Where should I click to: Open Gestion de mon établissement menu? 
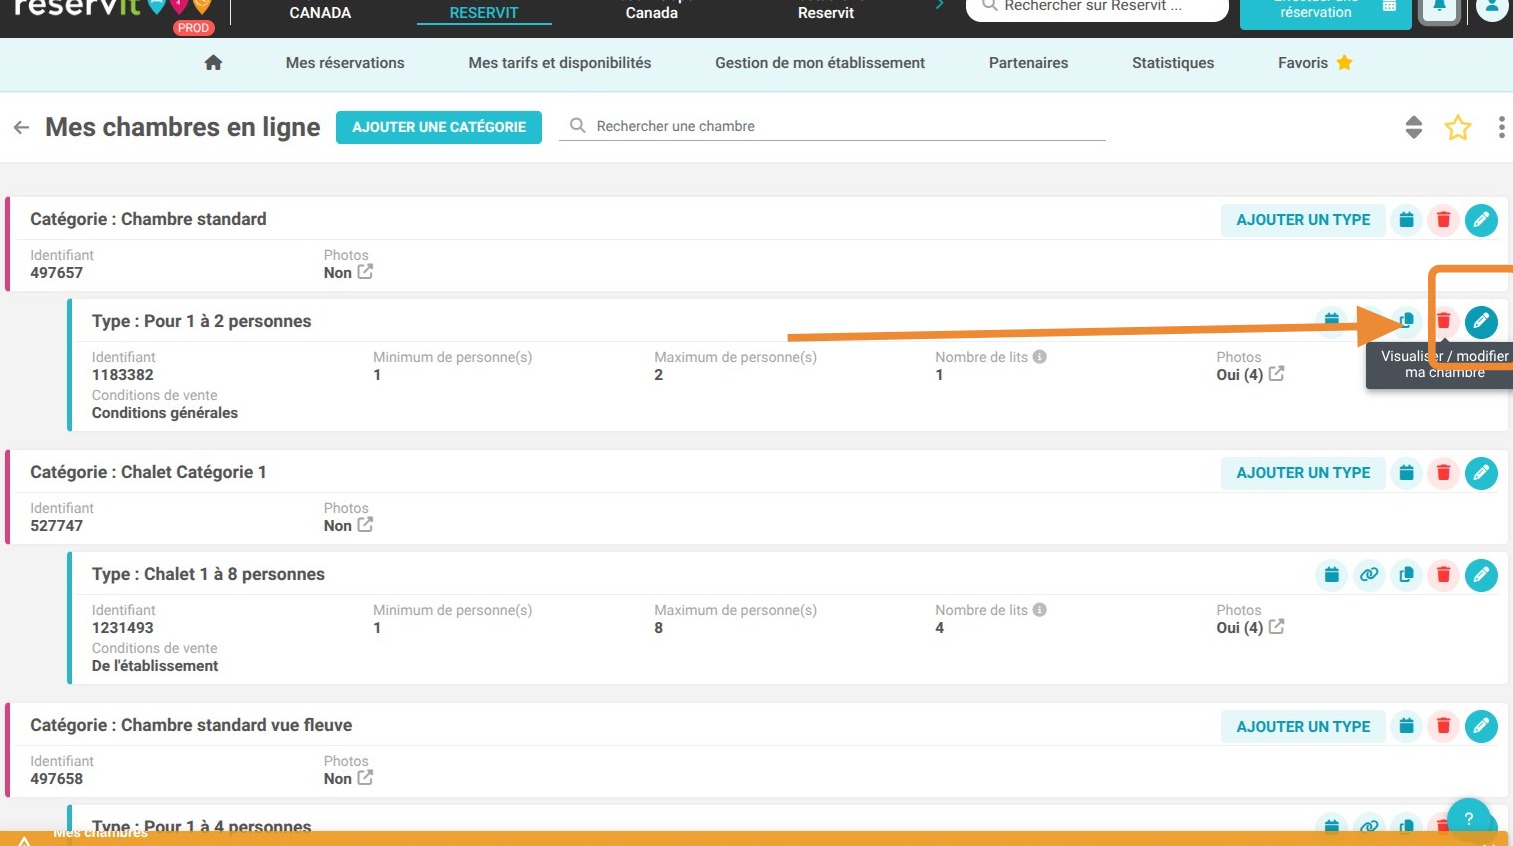[x=820, y=62]
